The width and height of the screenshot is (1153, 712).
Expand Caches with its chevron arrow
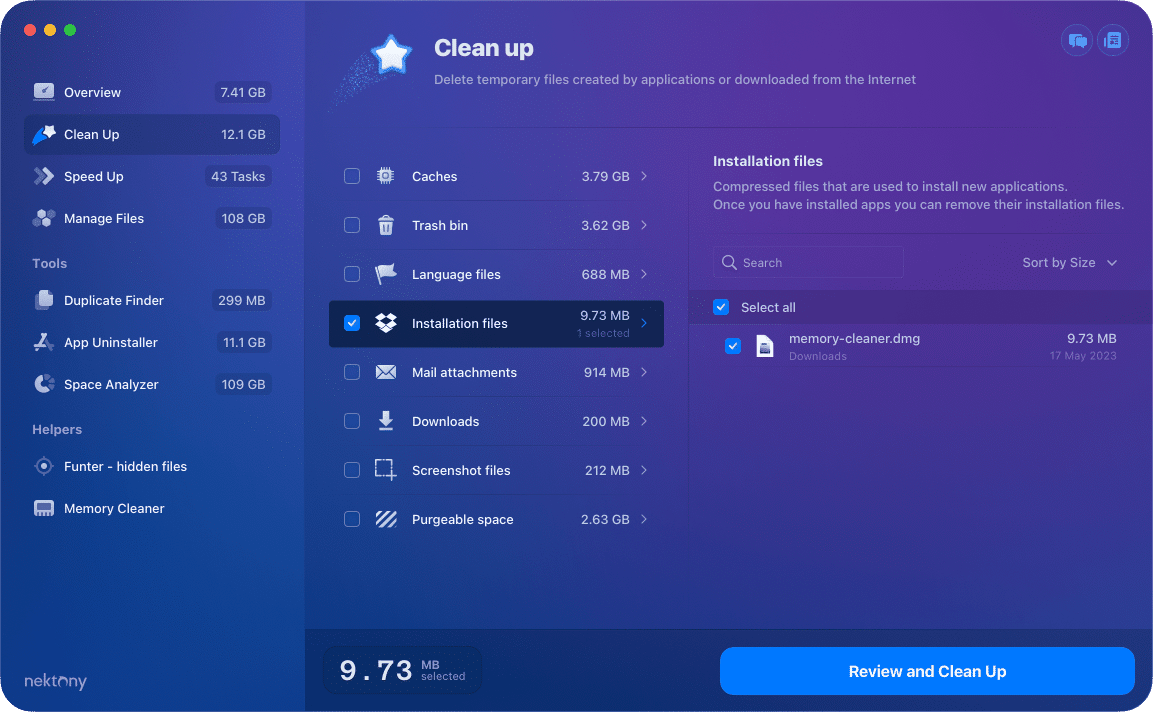click(x=644, y=176)
